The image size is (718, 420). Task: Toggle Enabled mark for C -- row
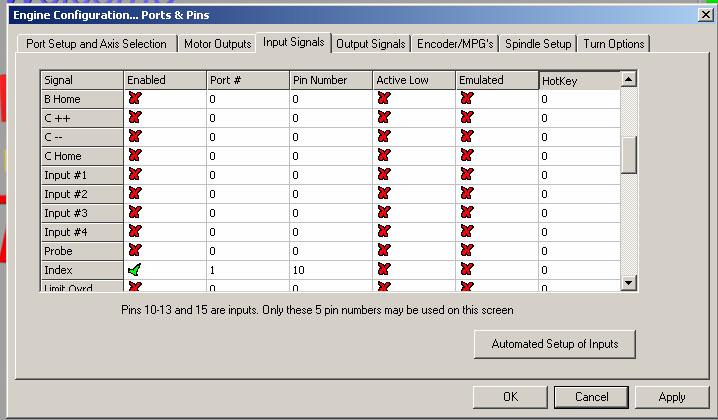point(135,136)
